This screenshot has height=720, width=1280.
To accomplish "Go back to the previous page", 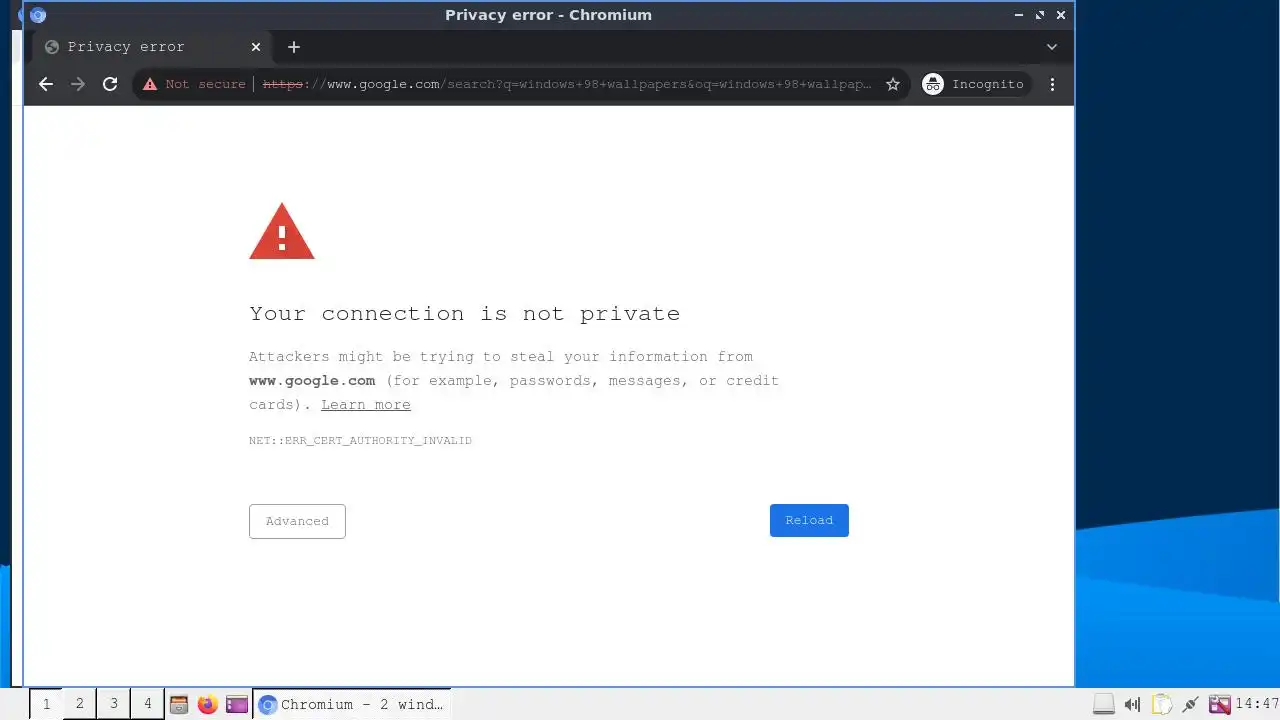I will click(x=46, y=84).
